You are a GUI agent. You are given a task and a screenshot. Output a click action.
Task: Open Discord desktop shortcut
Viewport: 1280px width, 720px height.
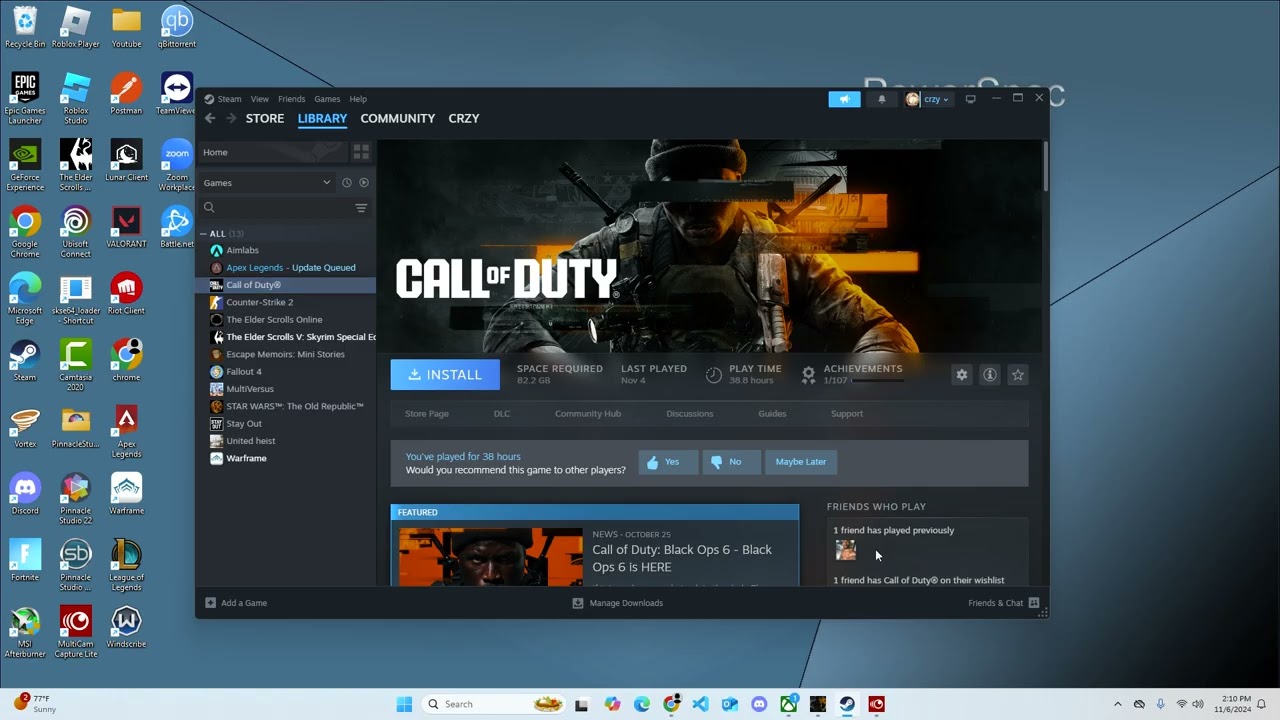[x=25, y=494]
